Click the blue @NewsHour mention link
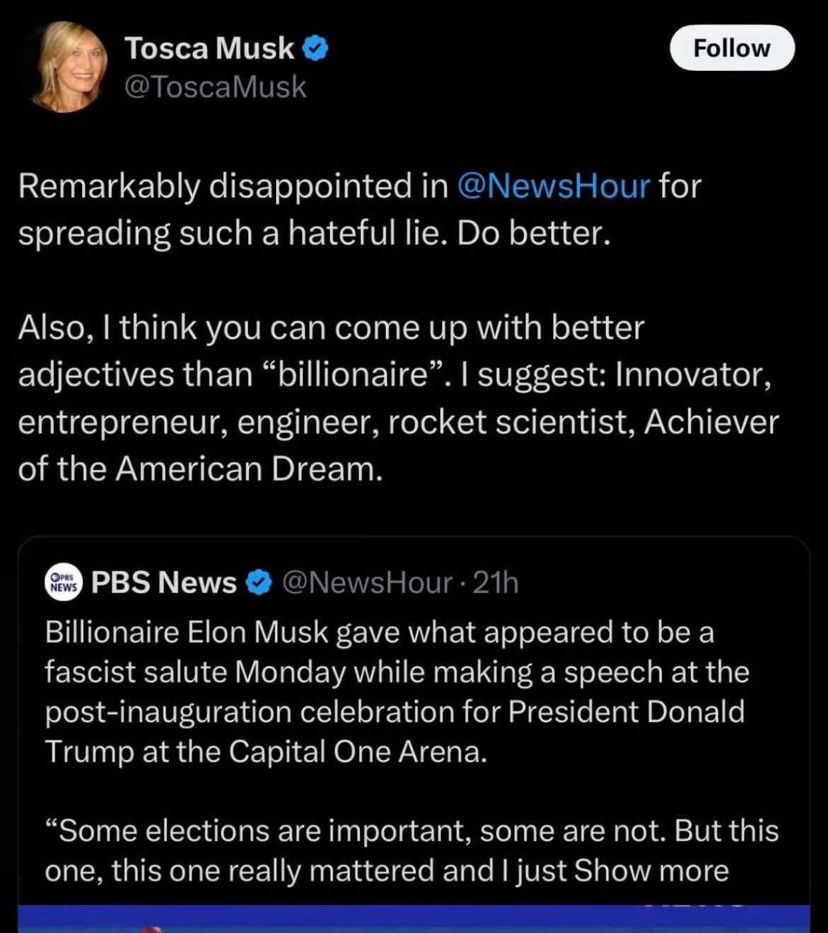 (552, 185)
